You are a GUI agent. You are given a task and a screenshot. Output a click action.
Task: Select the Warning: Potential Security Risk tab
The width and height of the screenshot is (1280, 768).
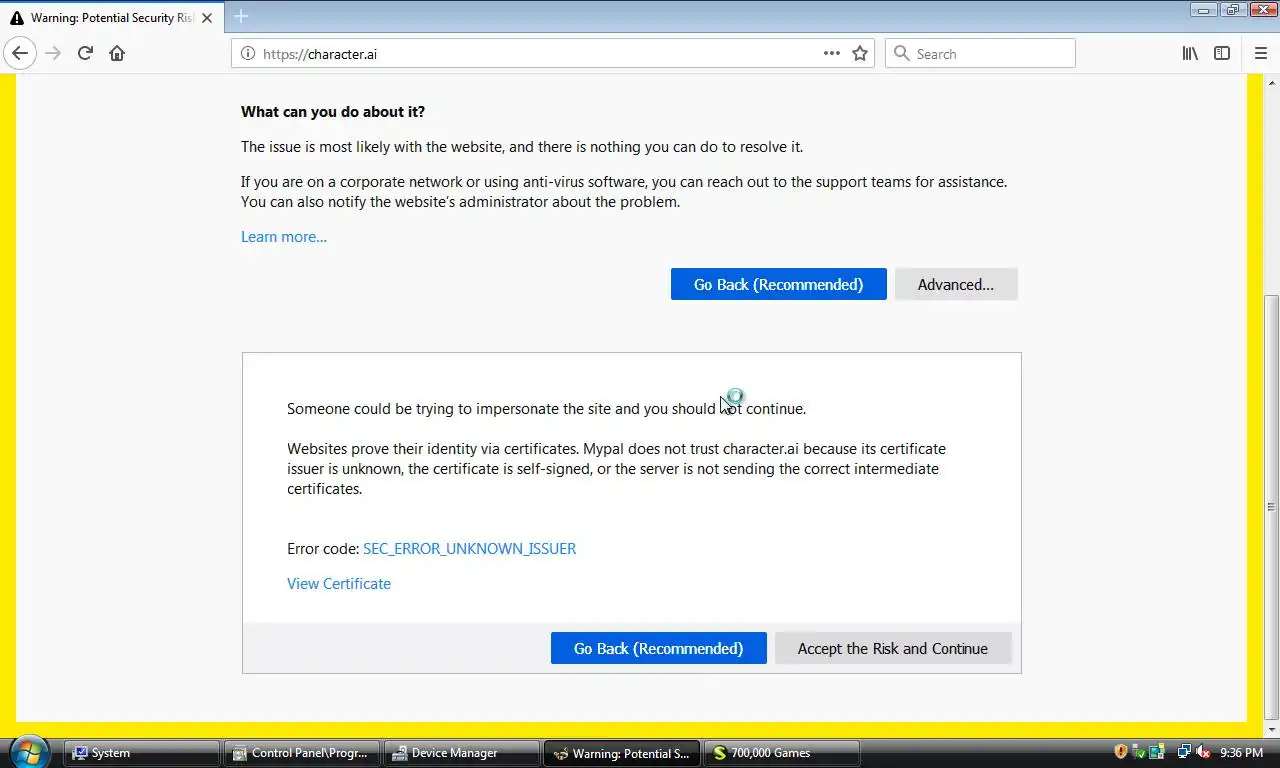point(111,18)
